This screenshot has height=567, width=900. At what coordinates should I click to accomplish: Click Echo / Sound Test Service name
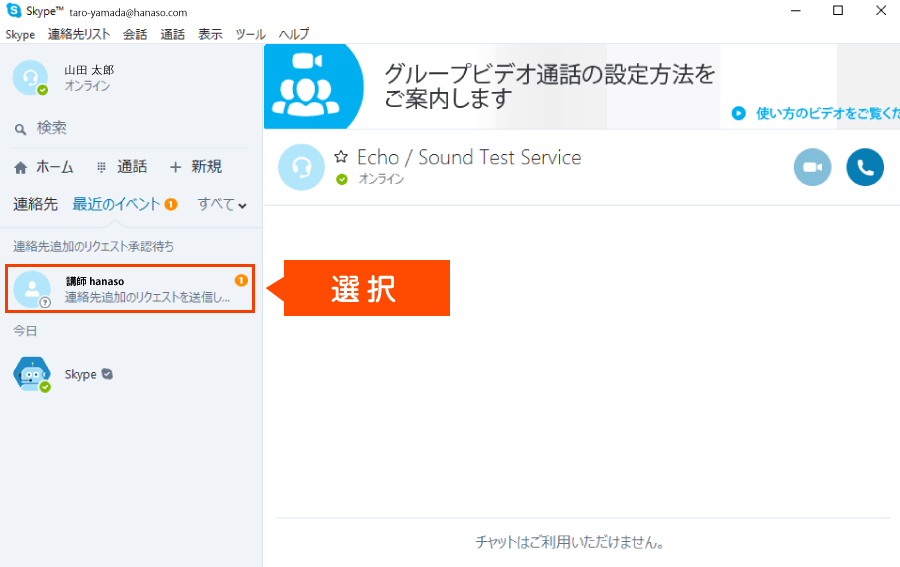click(469, 157)
